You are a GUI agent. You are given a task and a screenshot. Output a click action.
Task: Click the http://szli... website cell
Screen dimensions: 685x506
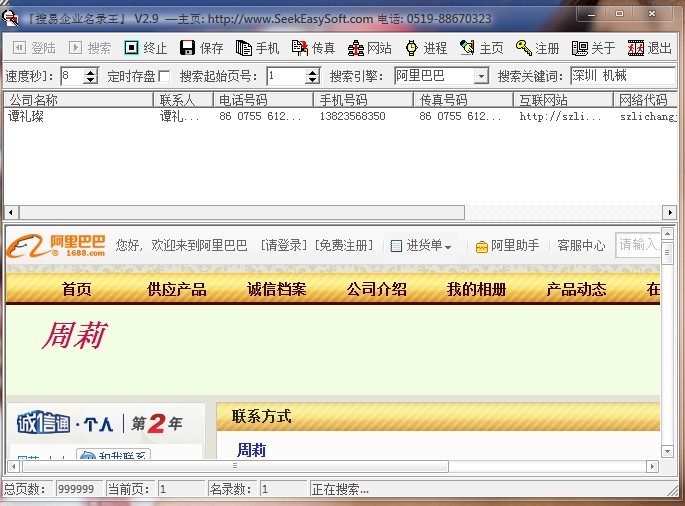pos(560,116)
